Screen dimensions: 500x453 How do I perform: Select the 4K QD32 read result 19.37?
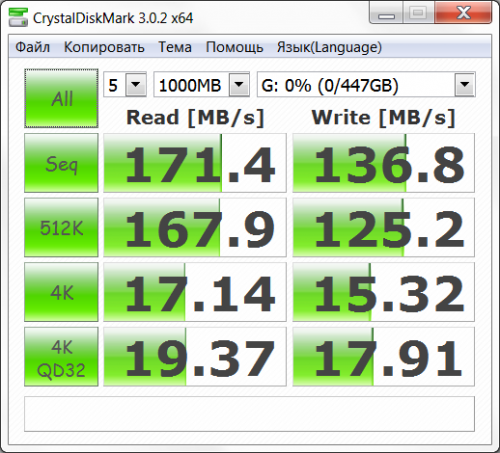coord(195,357)
